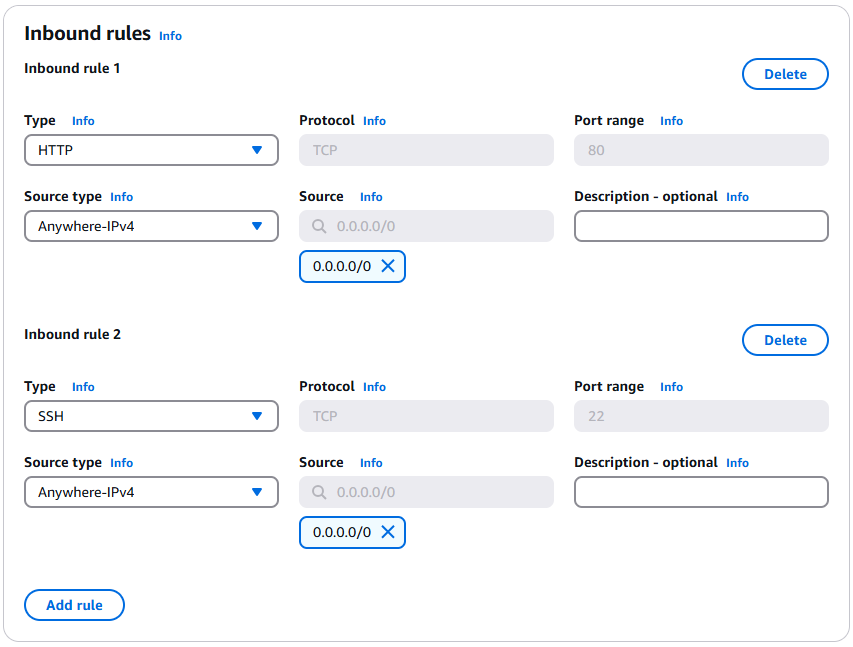
Task: Open the Source type dropdown for Inbound rule 1
Action: (x=151, y=226)
